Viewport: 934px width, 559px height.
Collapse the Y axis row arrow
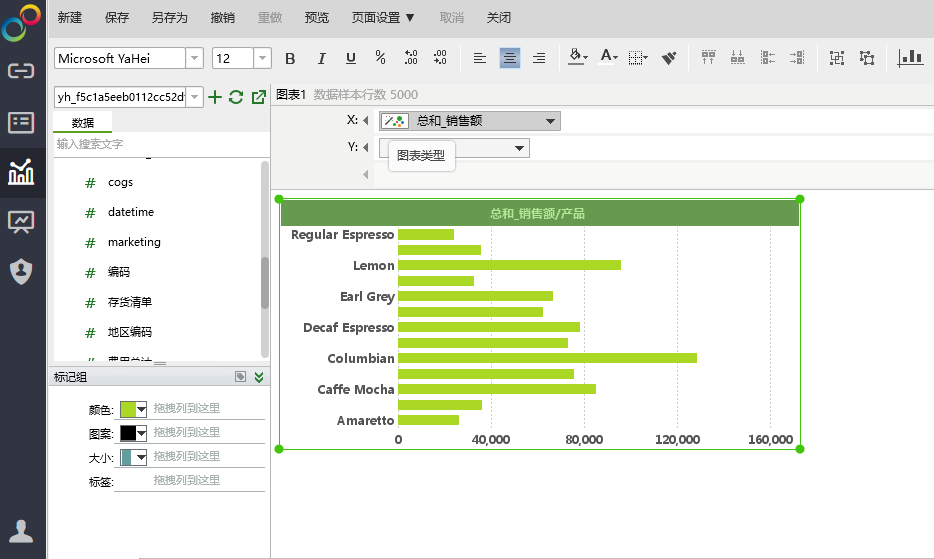click(366, 147)
